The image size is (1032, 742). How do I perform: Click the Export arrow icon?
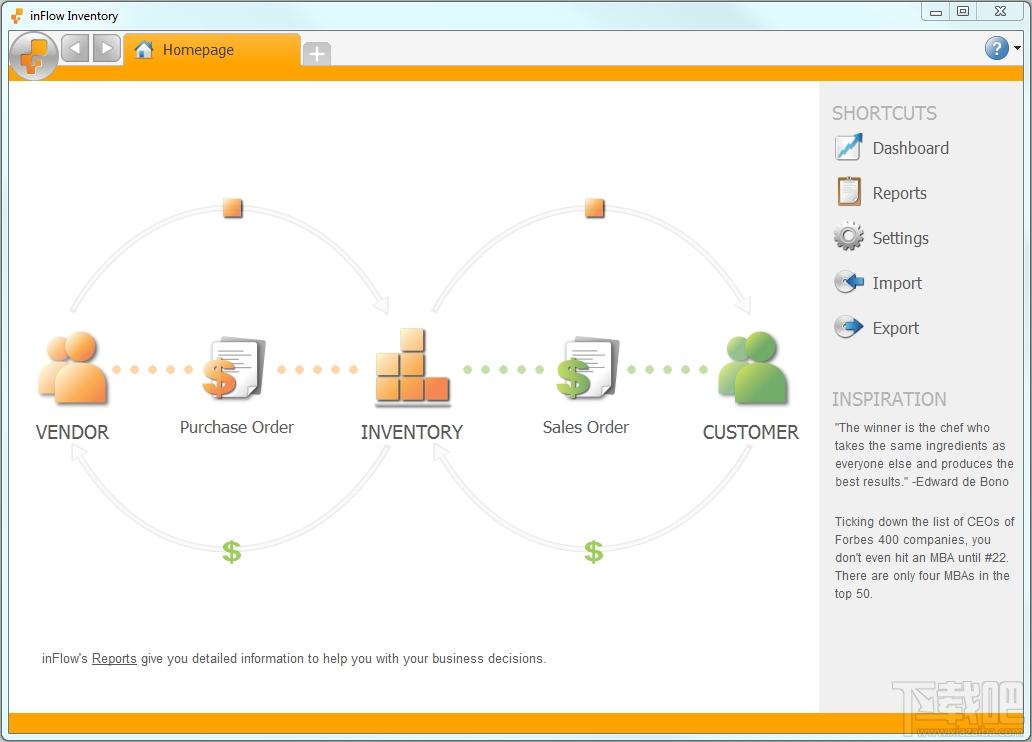coord(848,327)
